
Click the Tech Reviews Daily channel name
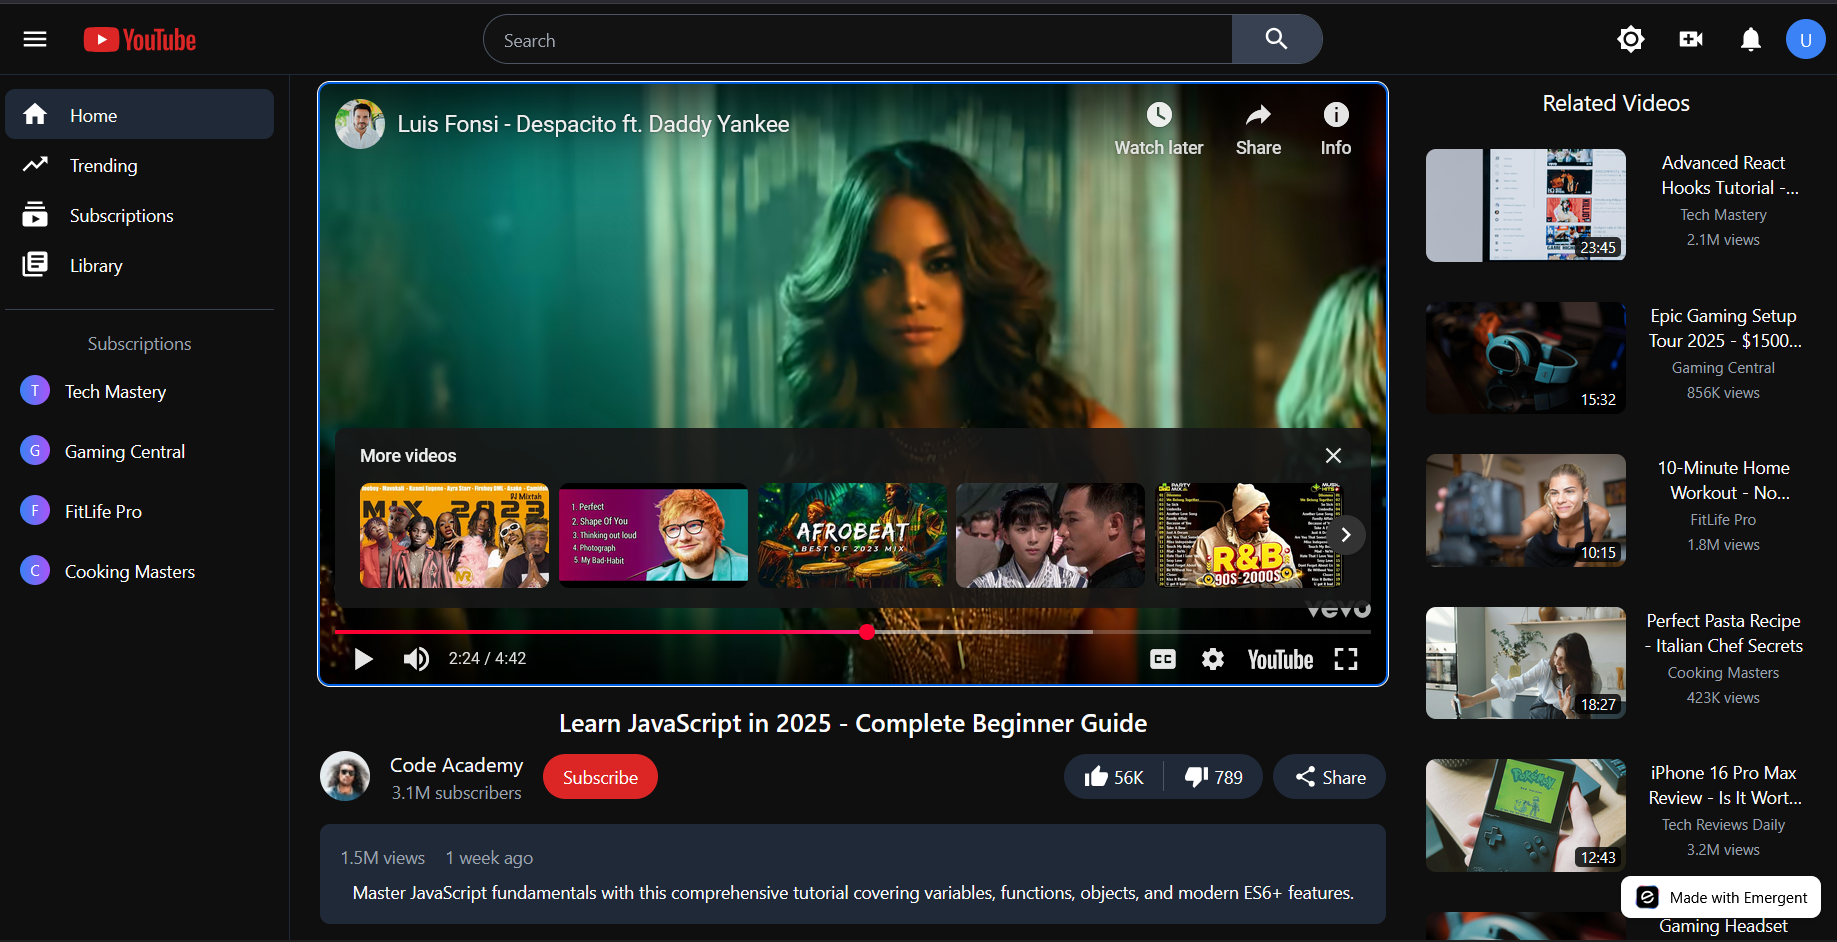(1724, 825)
